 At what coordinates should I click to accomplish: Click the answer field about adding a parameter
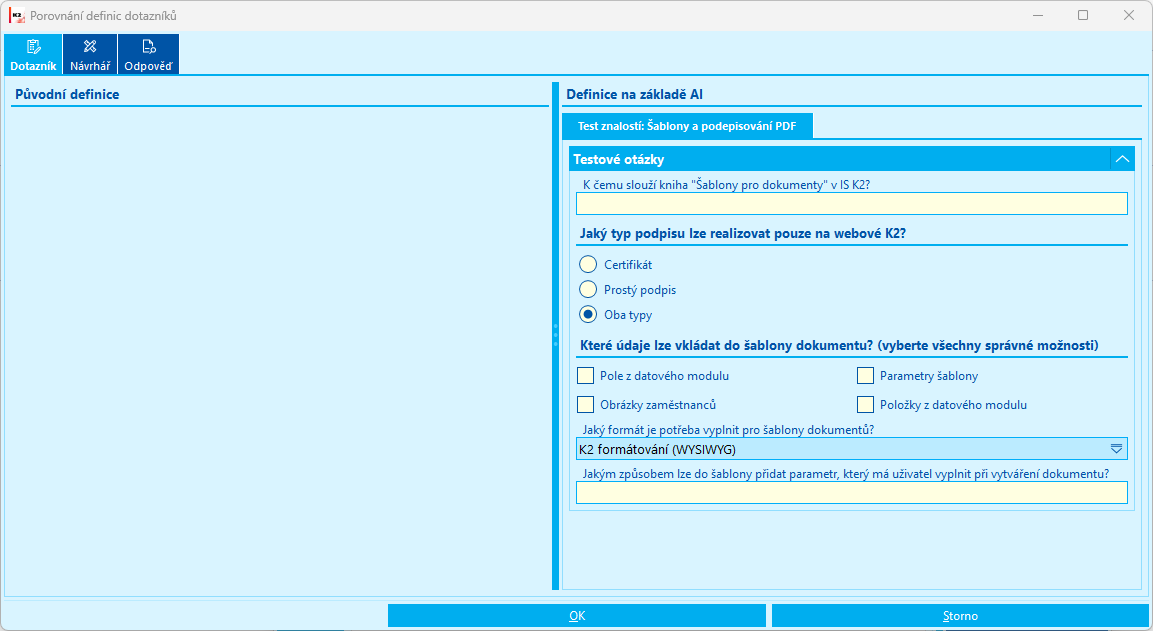point(852,493)
